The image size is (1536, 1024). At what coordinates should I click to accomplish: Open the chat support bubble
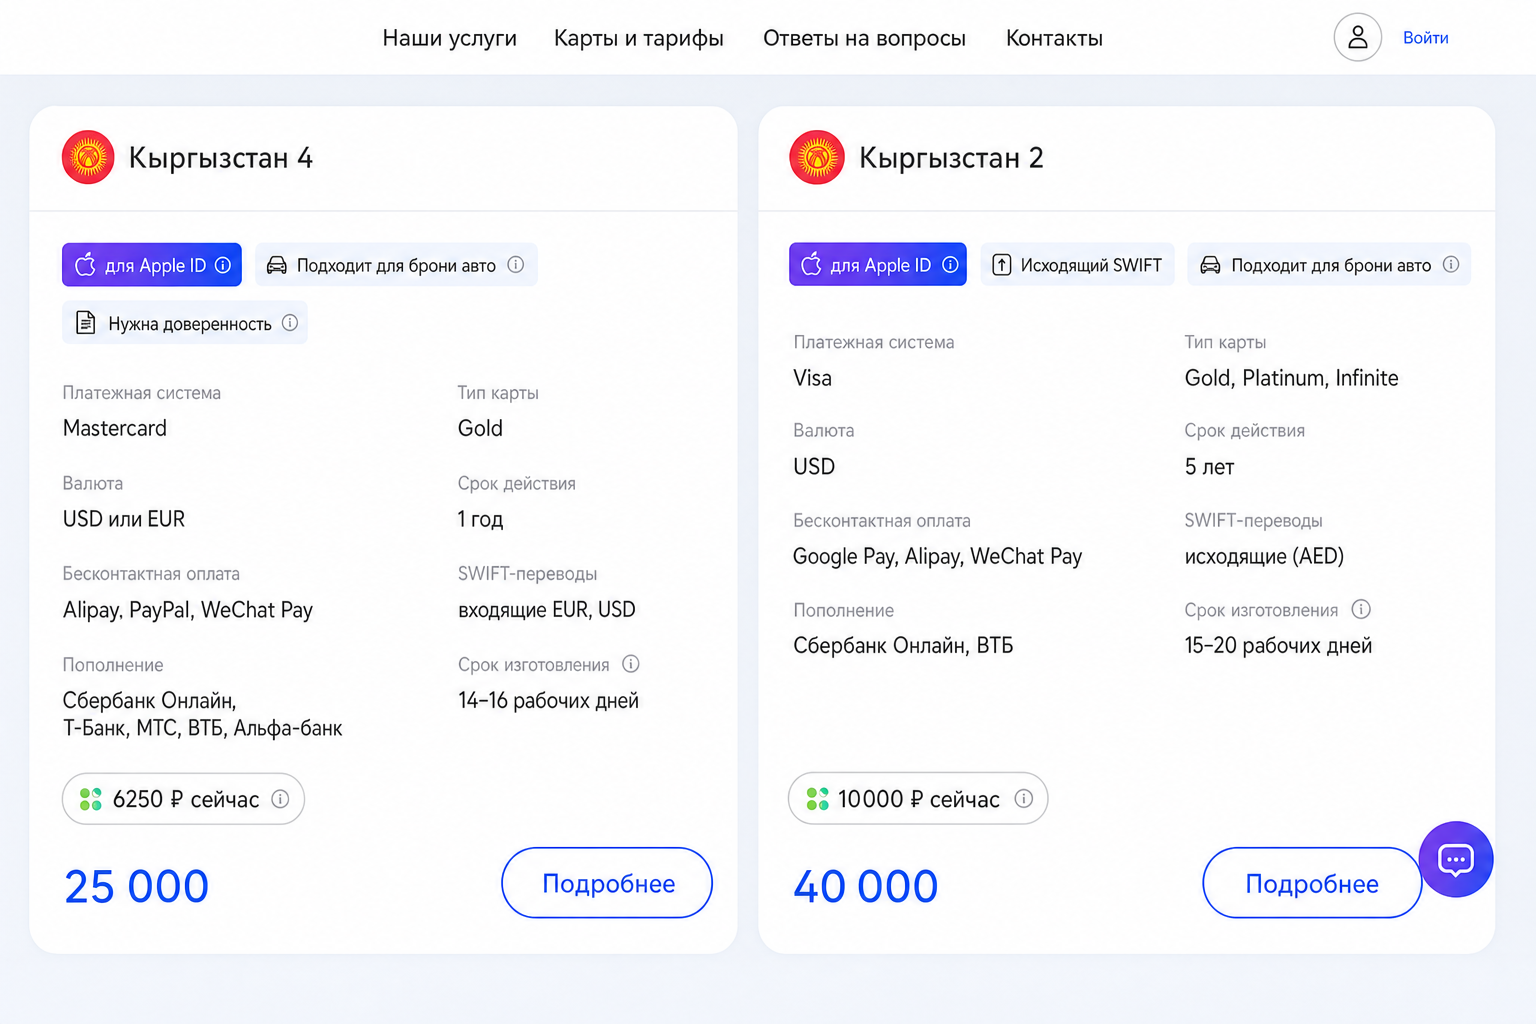pyautogui.click(x=1455, y=859)
